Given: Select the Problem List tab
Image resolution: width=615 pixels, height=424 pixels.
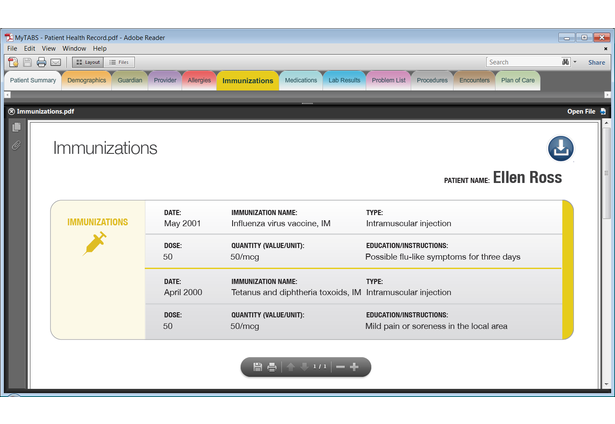Looking at the screenshot, I should coord(389,80).
